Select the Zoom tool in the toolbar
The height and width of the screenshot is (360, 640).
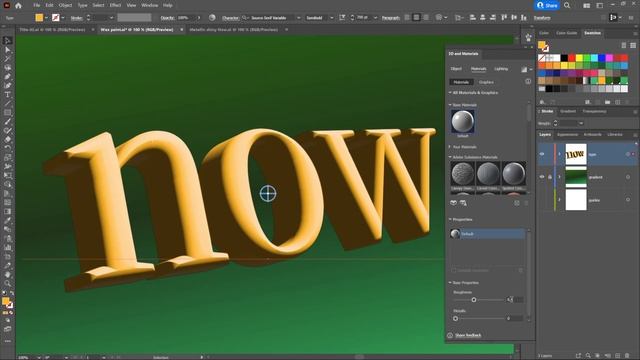[7, 283]
